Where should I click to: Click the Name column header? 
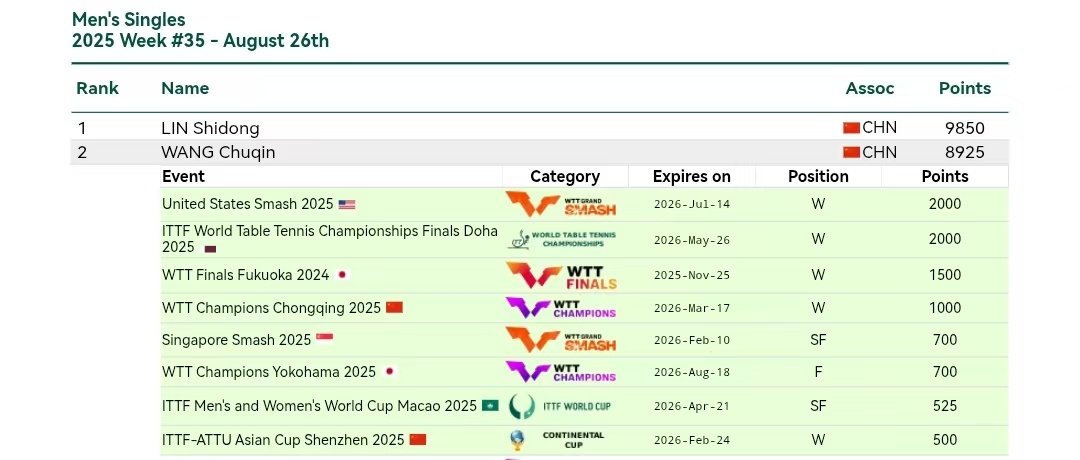click(x=185, y=88)
